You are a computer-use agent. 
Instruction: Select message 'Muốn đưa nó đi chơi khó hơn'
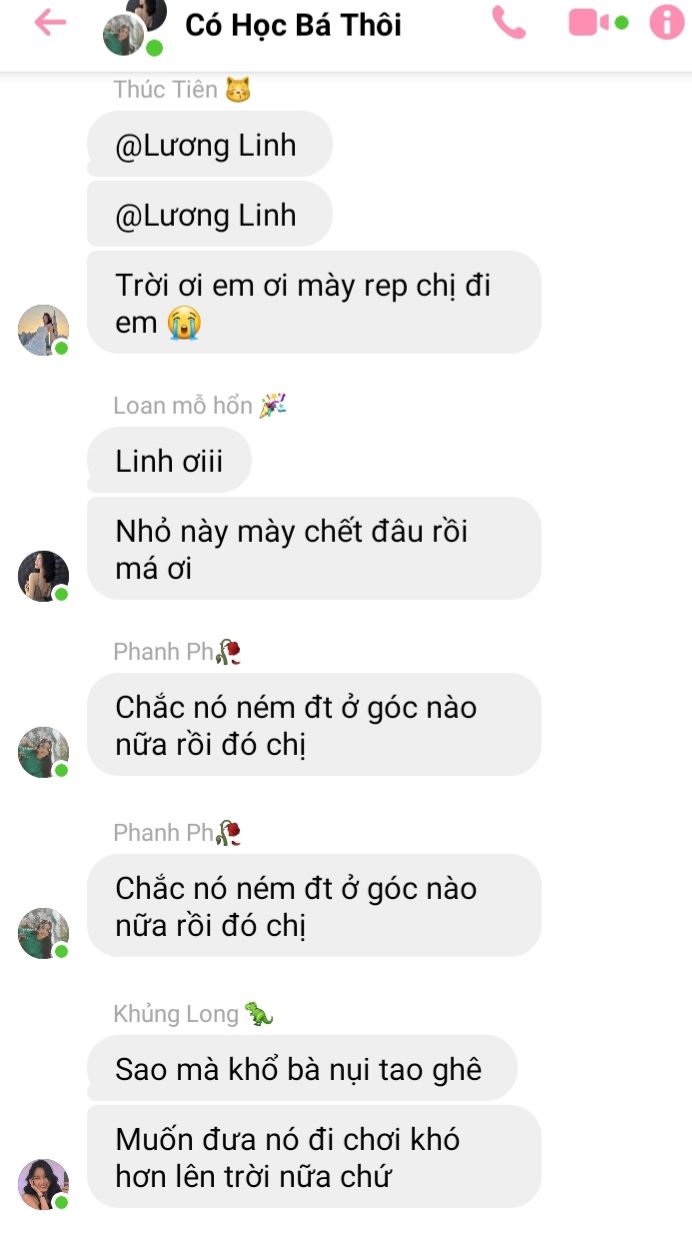pos(314,1157)
